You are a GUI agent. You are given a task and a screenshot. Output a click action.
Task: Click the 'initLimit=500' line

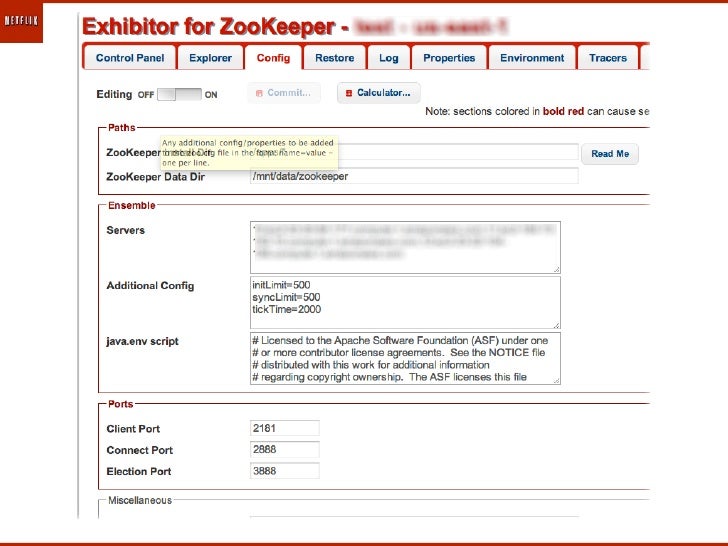[281, 285]
